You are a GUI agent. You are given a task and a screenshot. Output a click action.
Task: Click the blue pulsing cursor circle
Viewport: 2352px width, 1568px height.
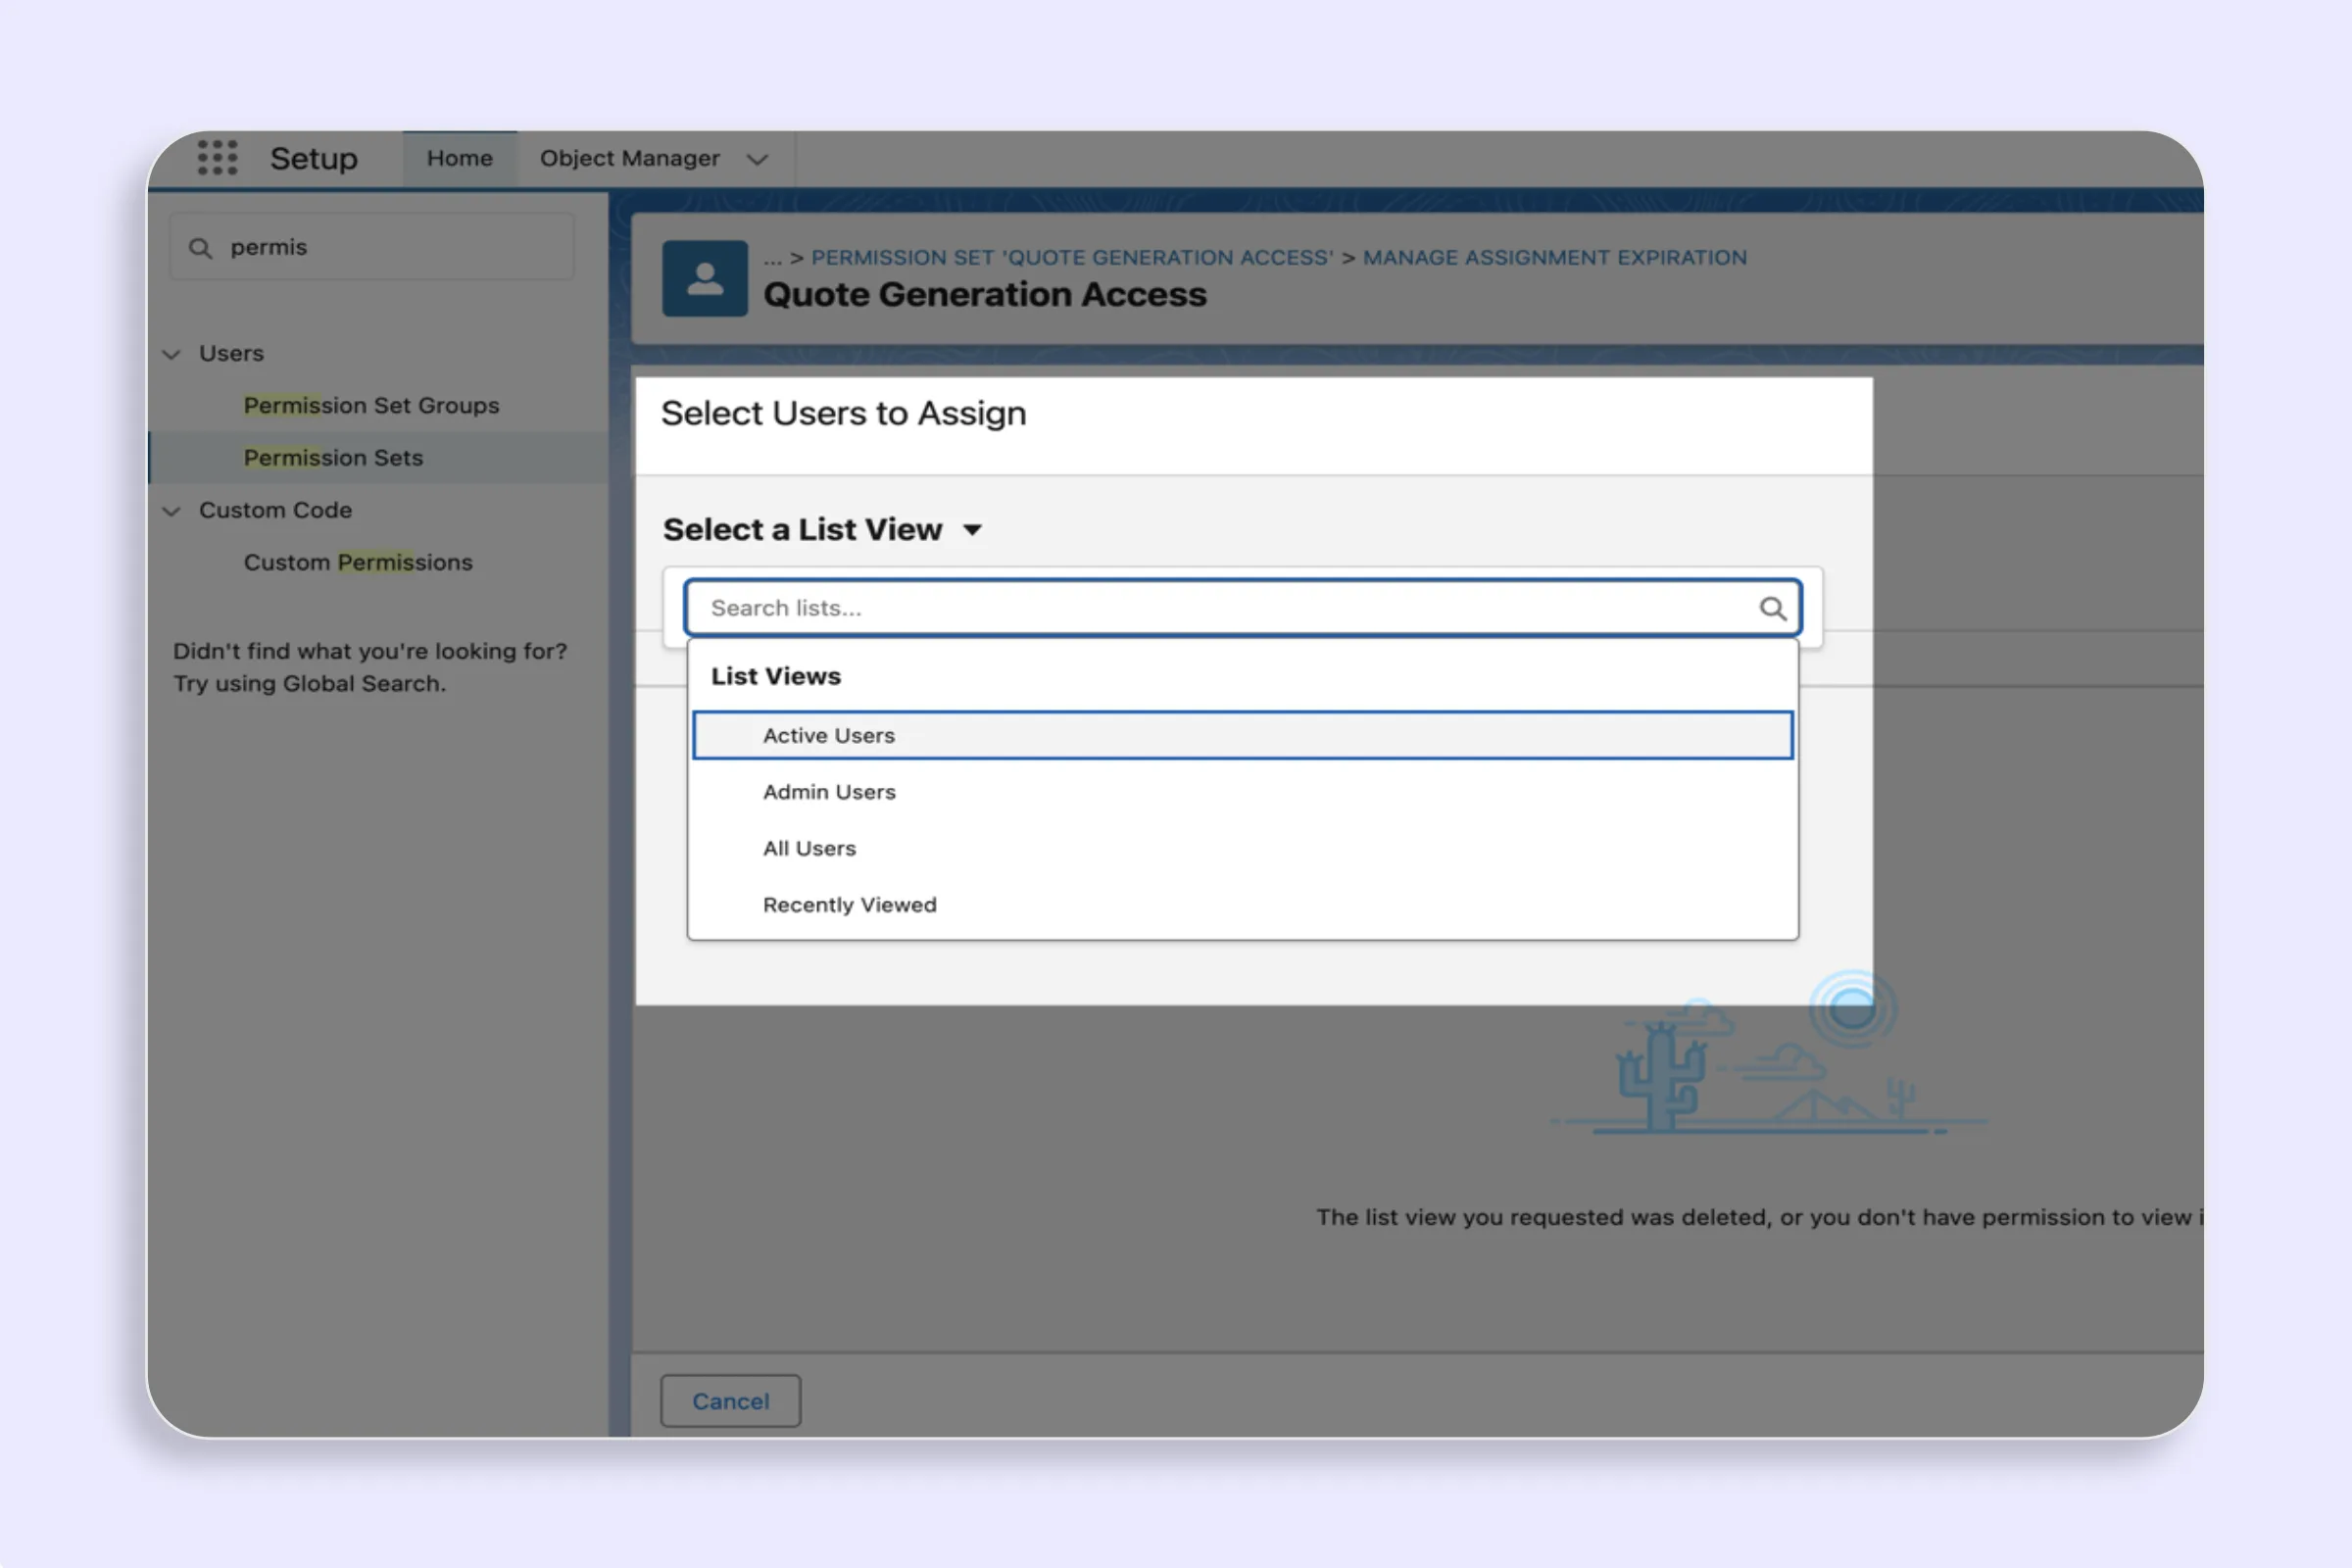click(x=1852, y=1008)
